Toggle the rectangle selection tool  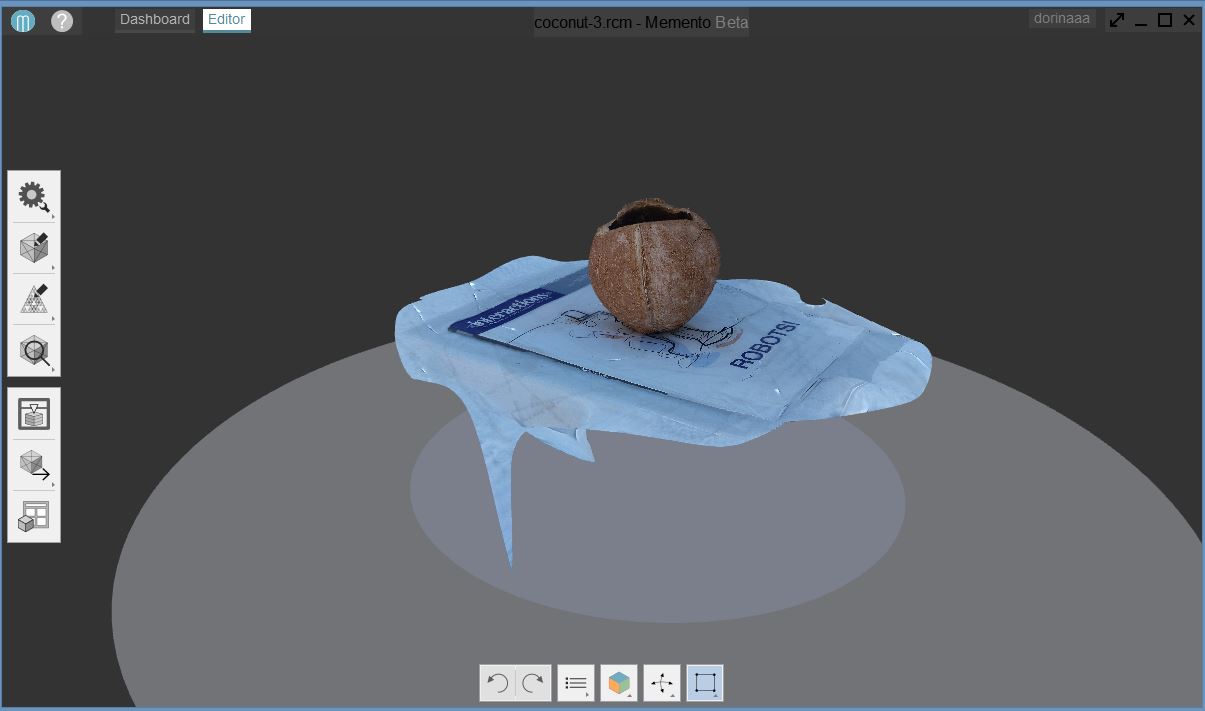(705, 684)
